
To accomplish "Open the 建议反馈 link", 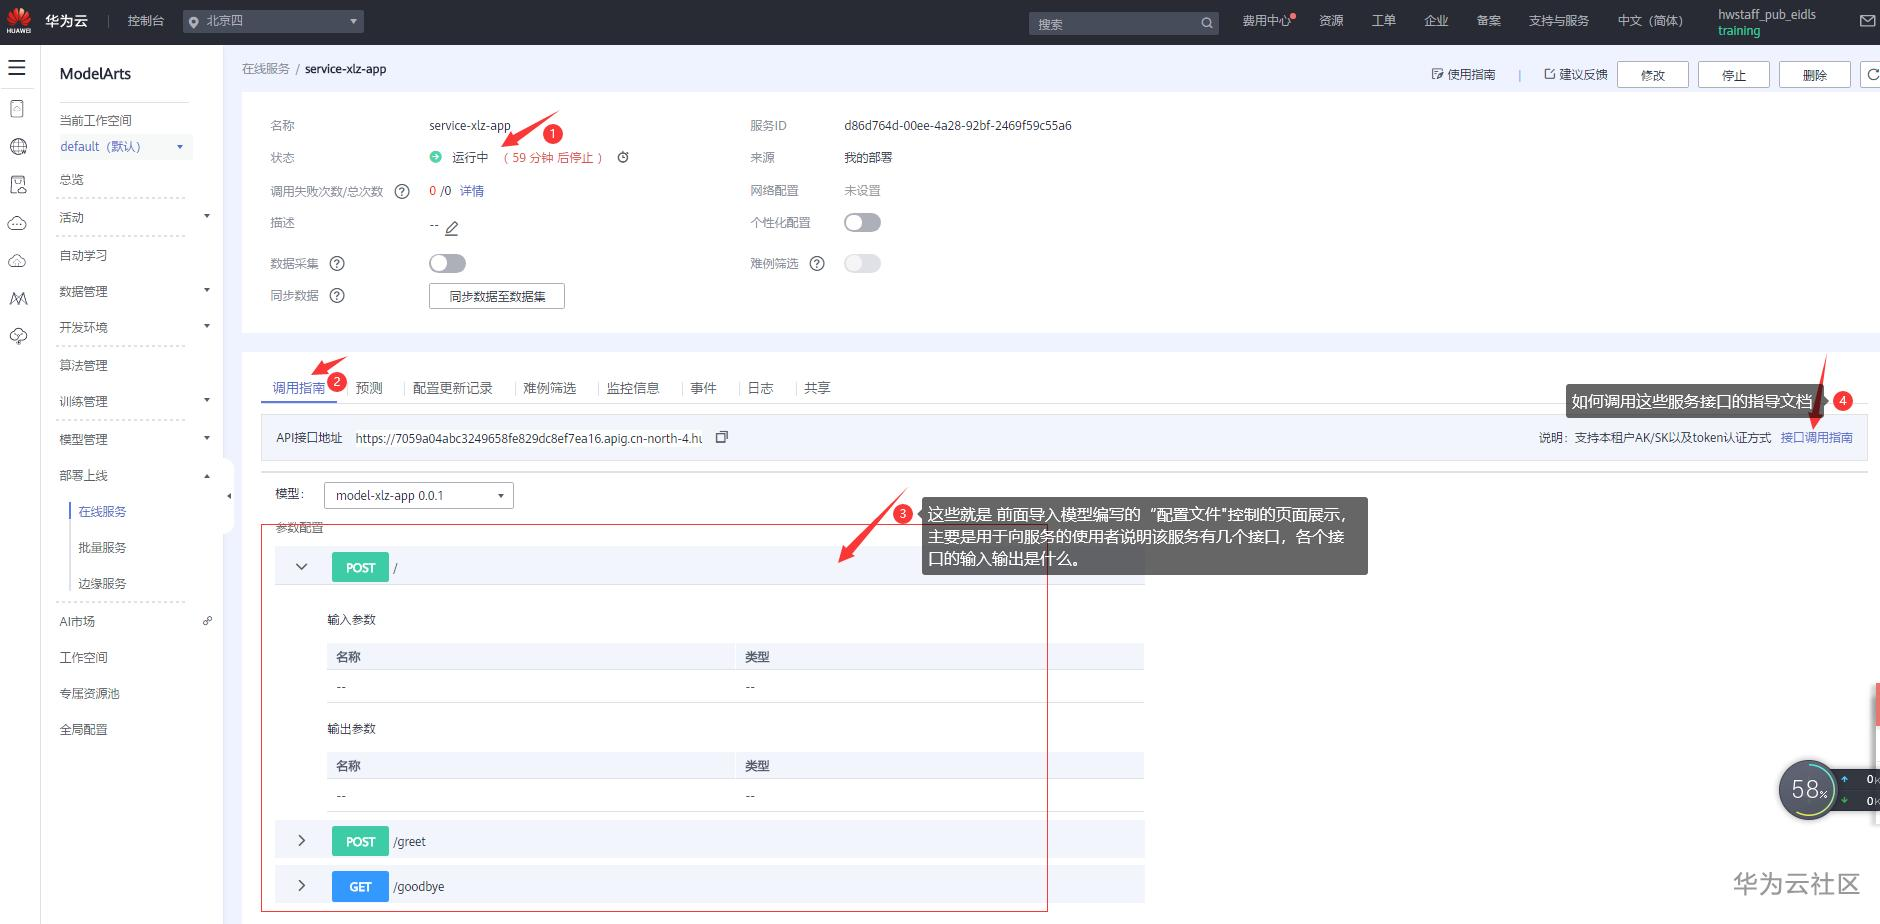I will point(1576,75).
